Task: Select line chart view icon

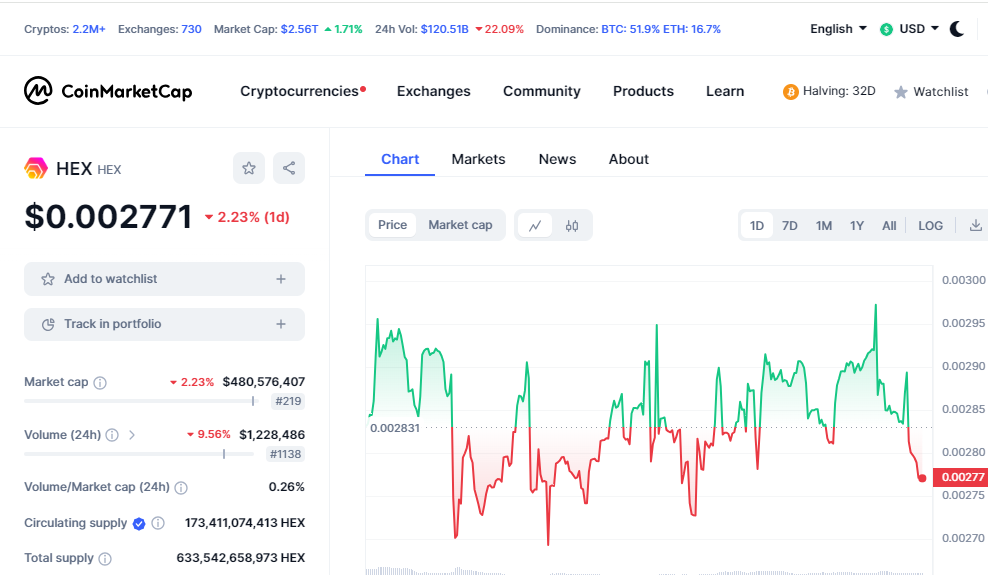Action: [x=535, y=225]
